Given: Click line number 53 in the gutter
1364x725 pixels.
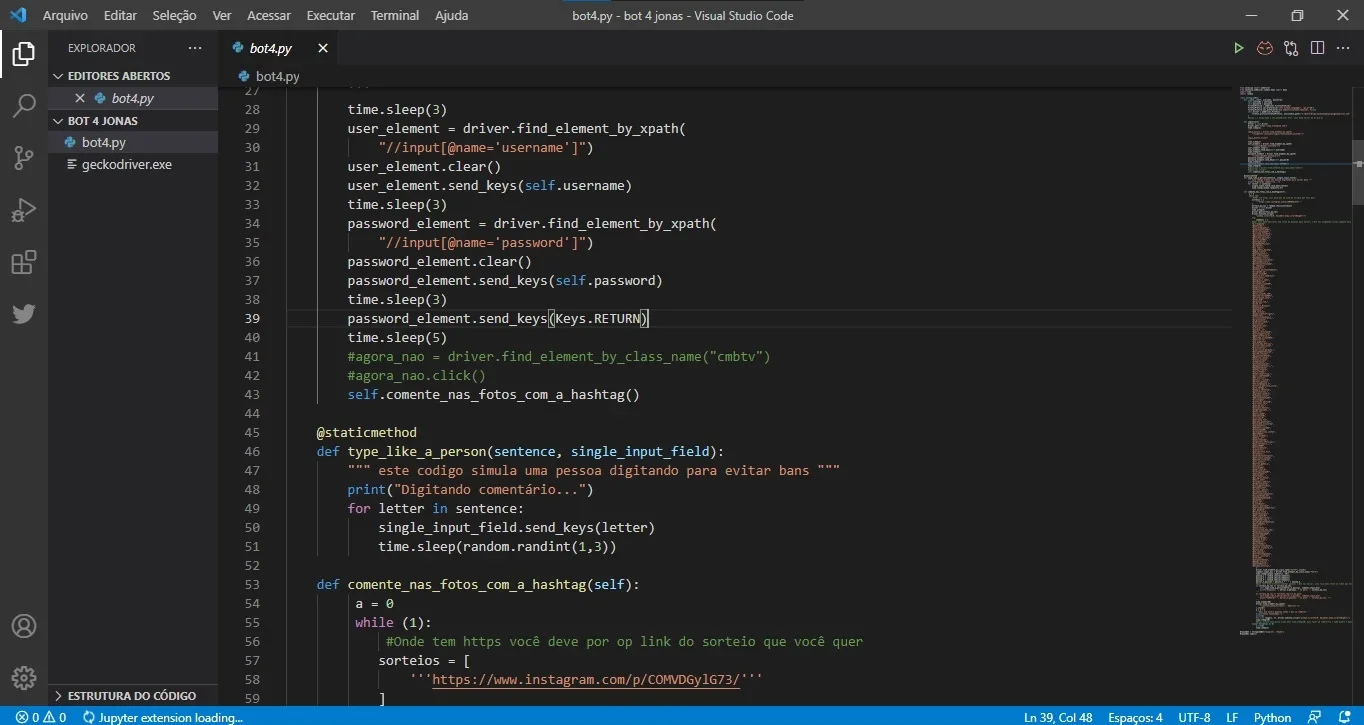Looking at the screenshot, I should pyautogui.click(x=251, y=585).
